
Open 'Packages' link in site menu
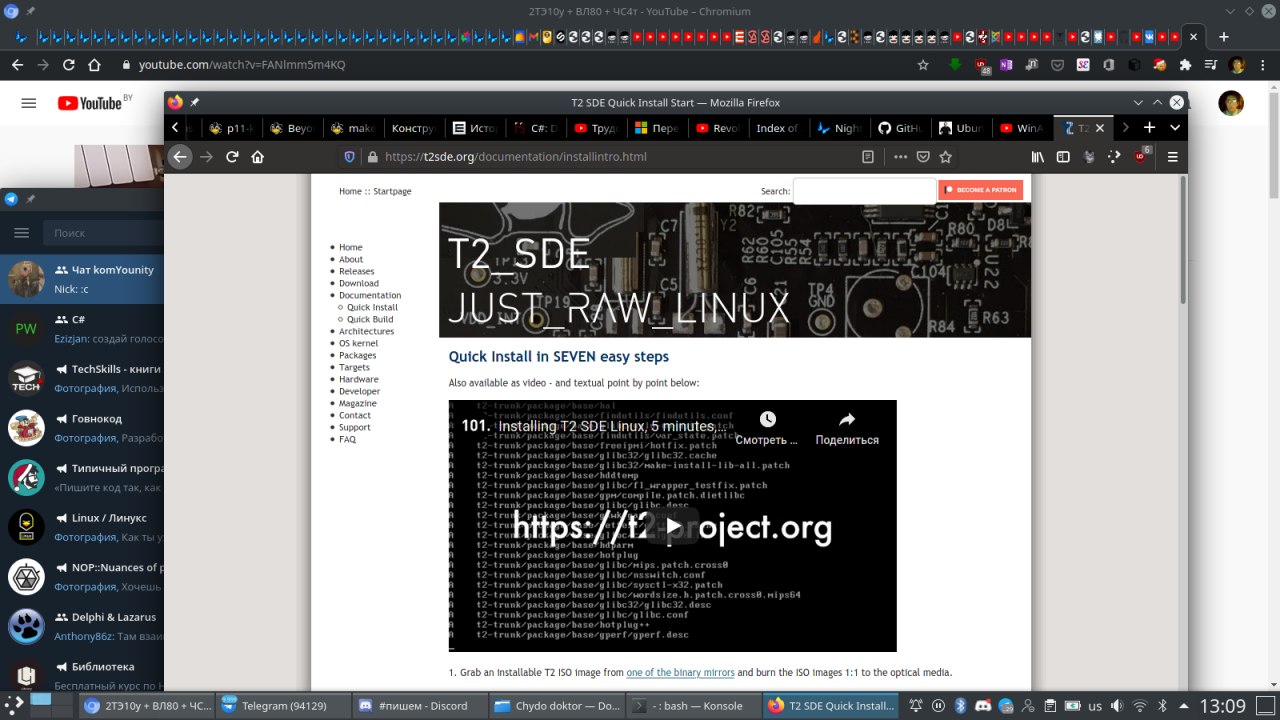pyautogui.click(x=357, y=355)
